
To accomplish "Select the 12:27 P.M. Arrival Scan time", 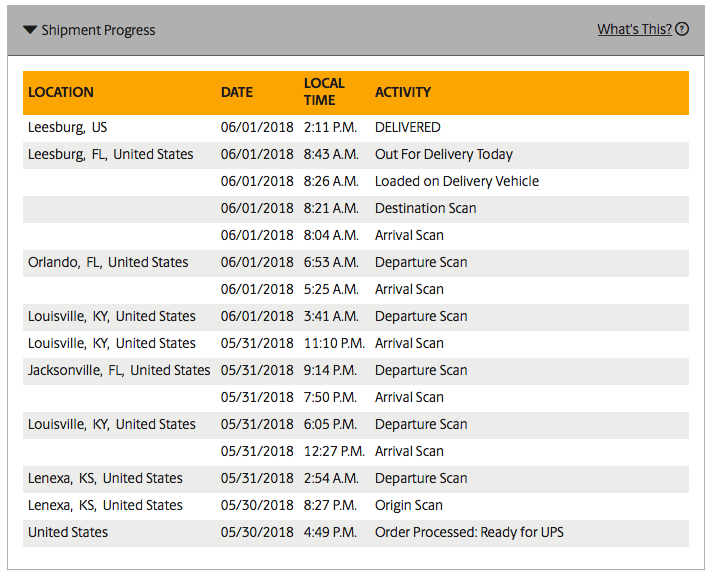I will pos(334,451).
